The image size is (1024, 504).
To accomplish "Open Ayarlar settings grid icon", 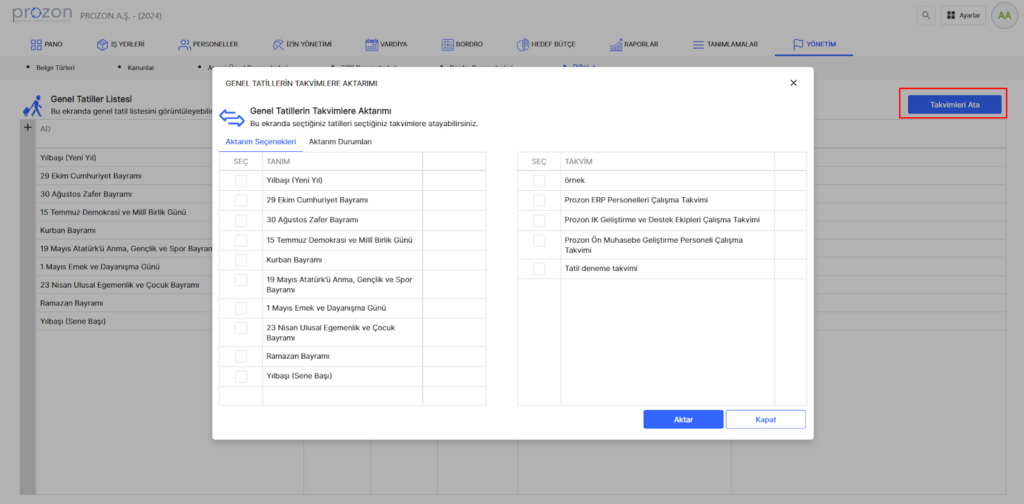I will click(949, 16).
